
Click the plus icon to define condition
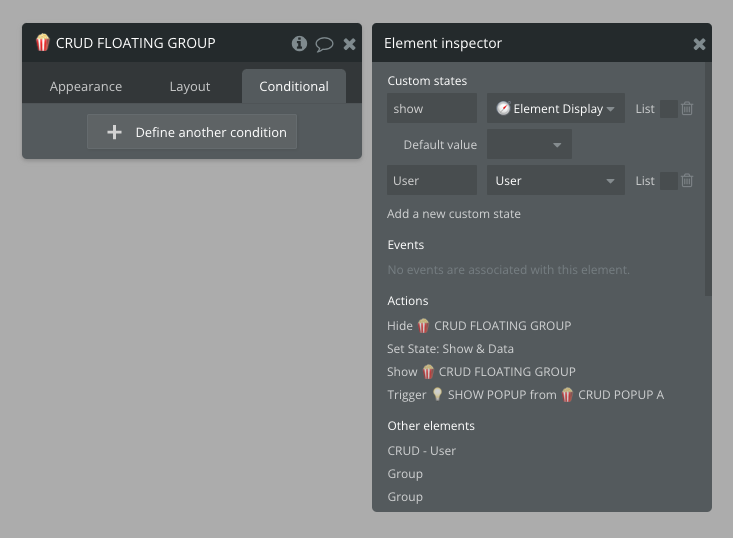click(x=114, y=132)
